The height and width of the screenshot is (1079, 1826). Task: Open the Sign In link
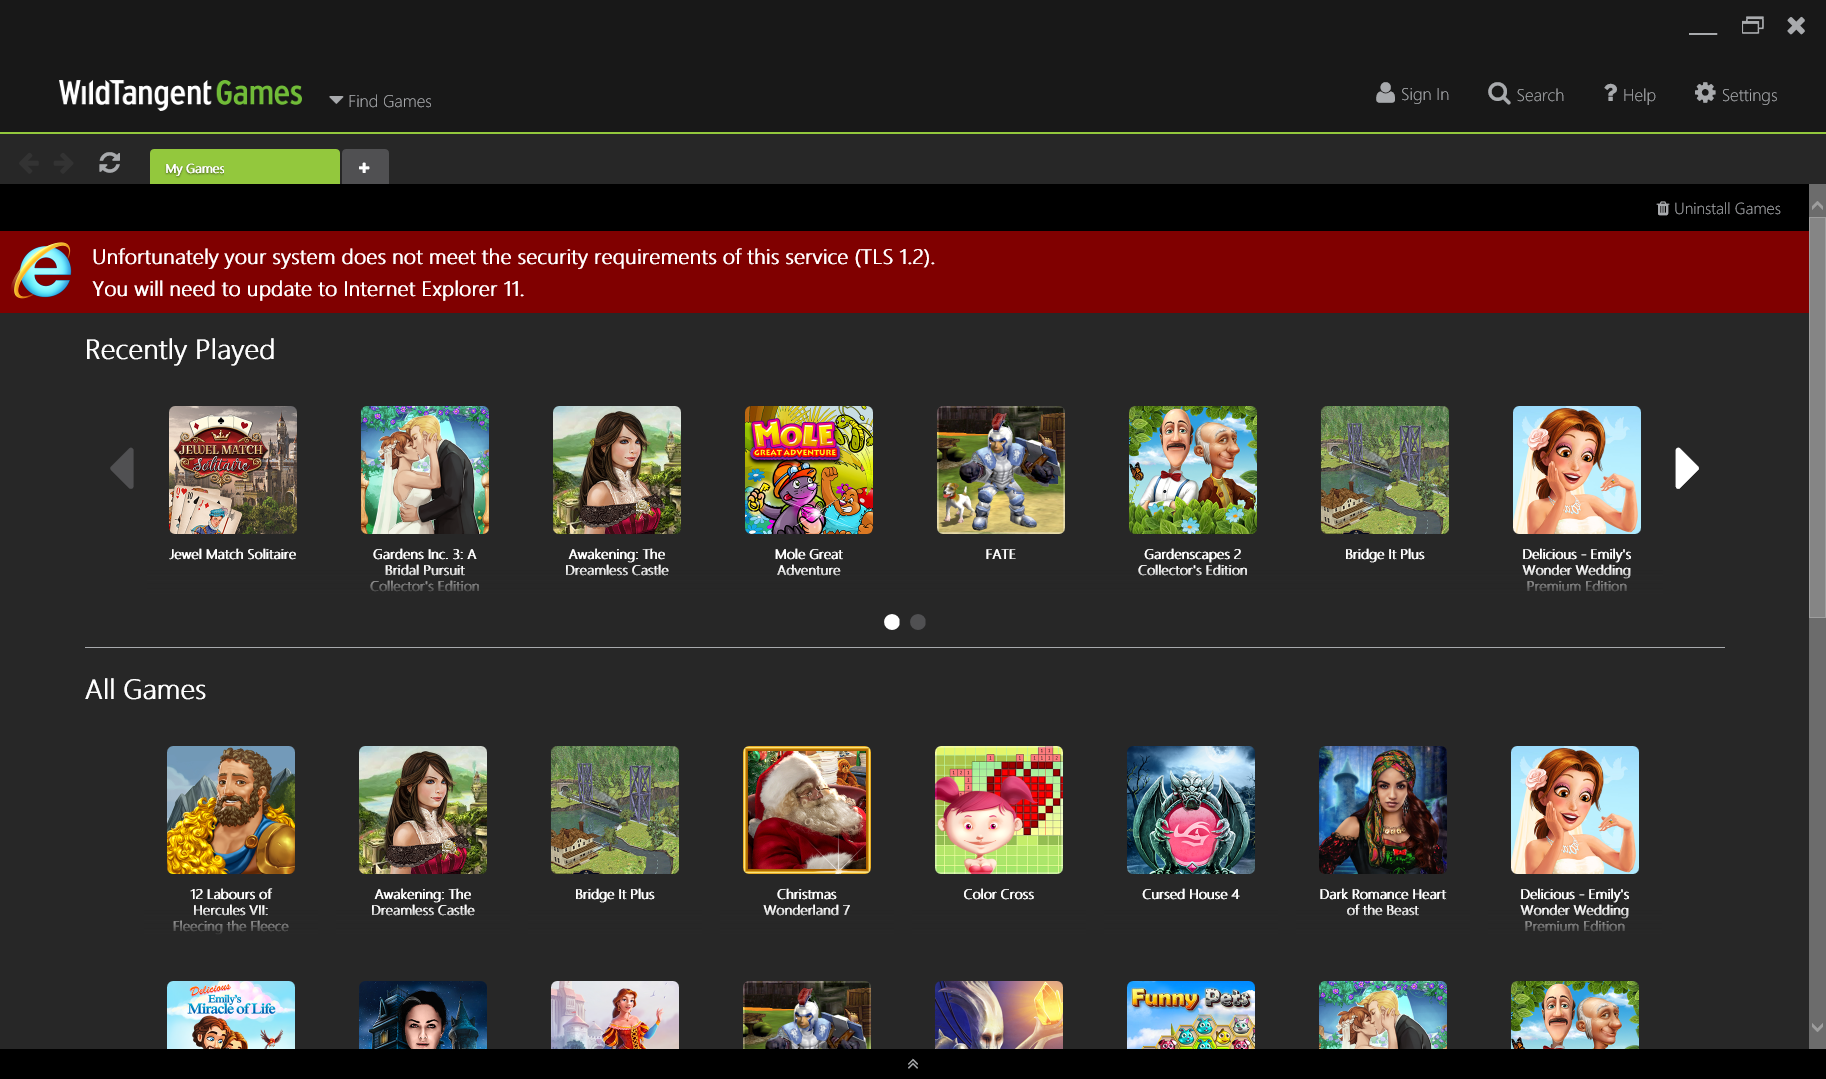pos(1412,94)
